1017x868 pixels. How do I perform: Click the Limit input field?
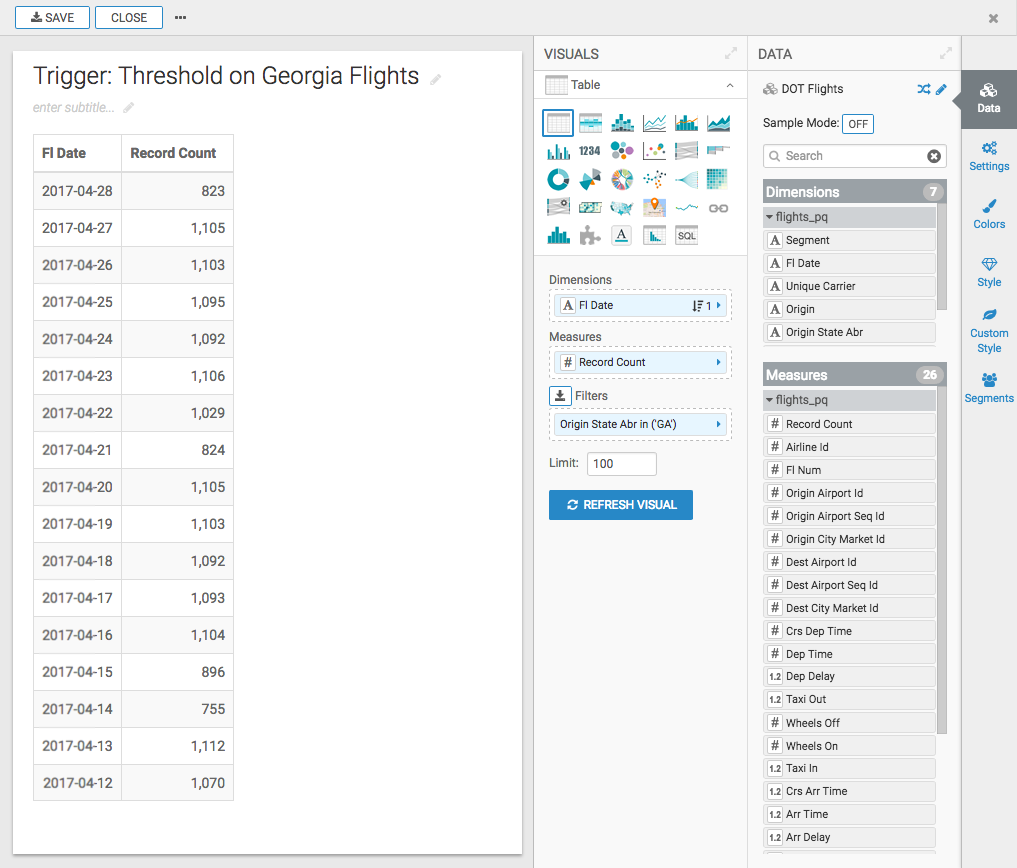coord(621,463)
